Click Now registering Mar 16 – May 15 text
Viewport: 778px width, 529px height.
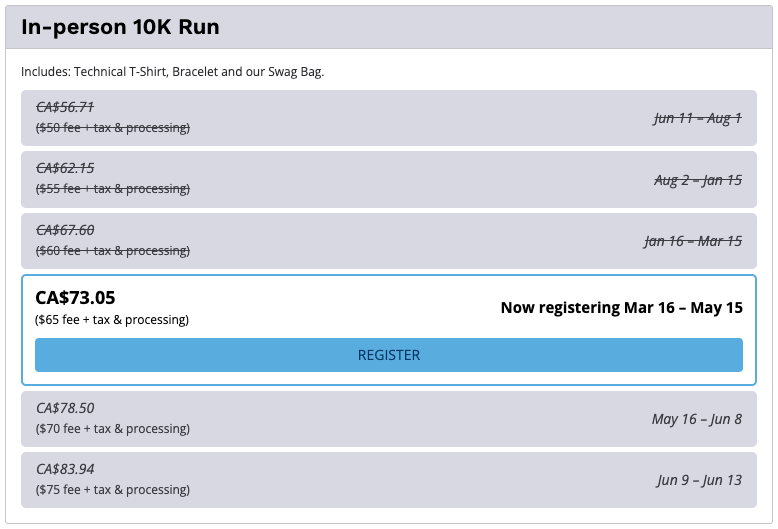click(x=621, y=308)
